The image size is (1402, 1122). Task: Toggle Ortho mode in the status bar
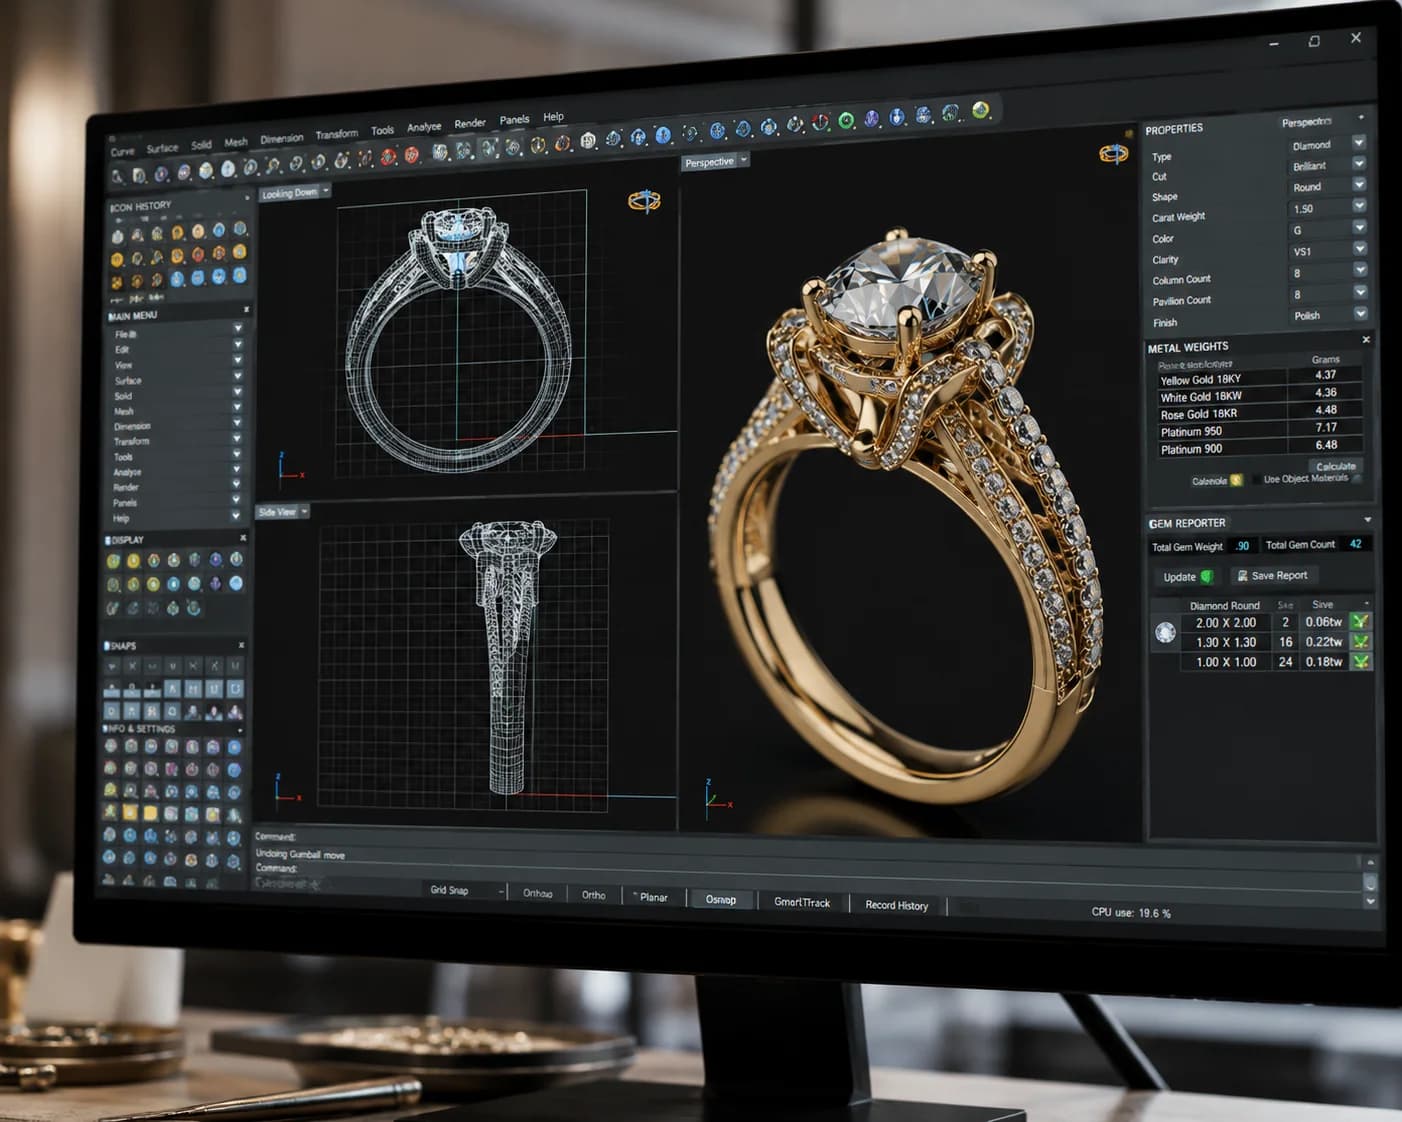(x=593, y=895)
